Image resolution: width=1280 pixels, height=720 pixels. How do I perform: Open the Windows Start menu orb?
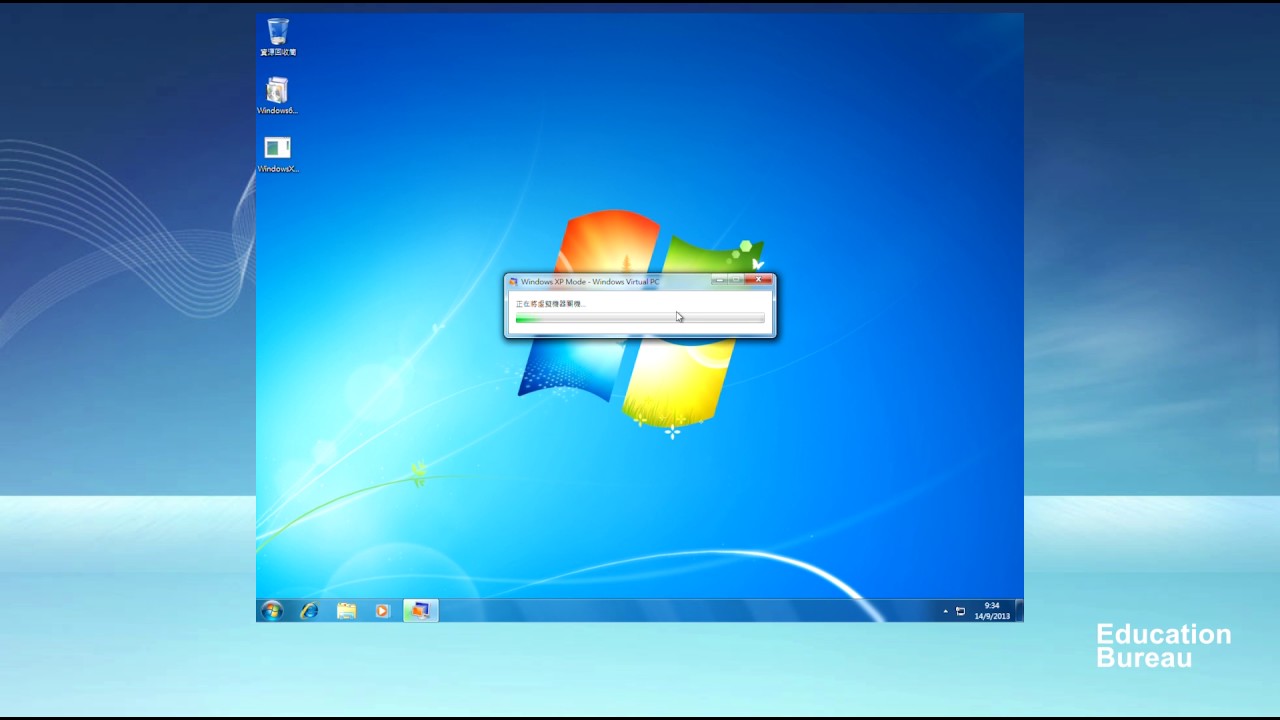(x=272, y=610)
